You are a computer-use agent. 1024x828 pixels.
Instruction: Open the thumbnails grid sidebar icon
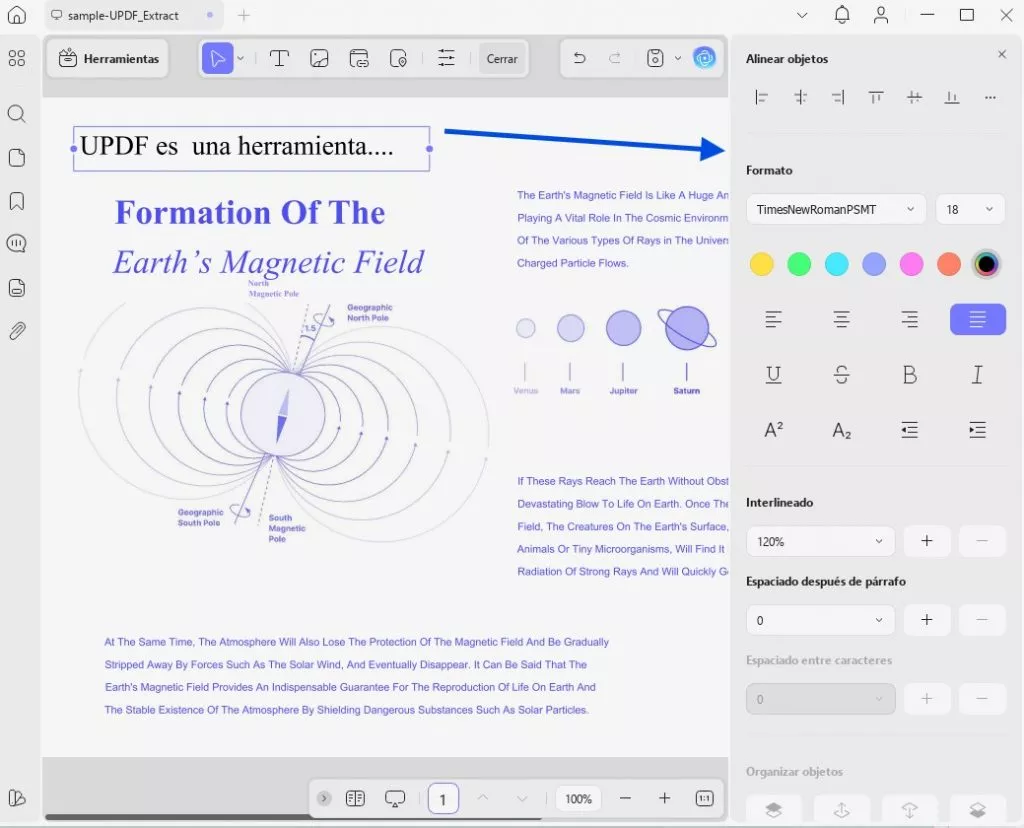(x=17, y=59)
